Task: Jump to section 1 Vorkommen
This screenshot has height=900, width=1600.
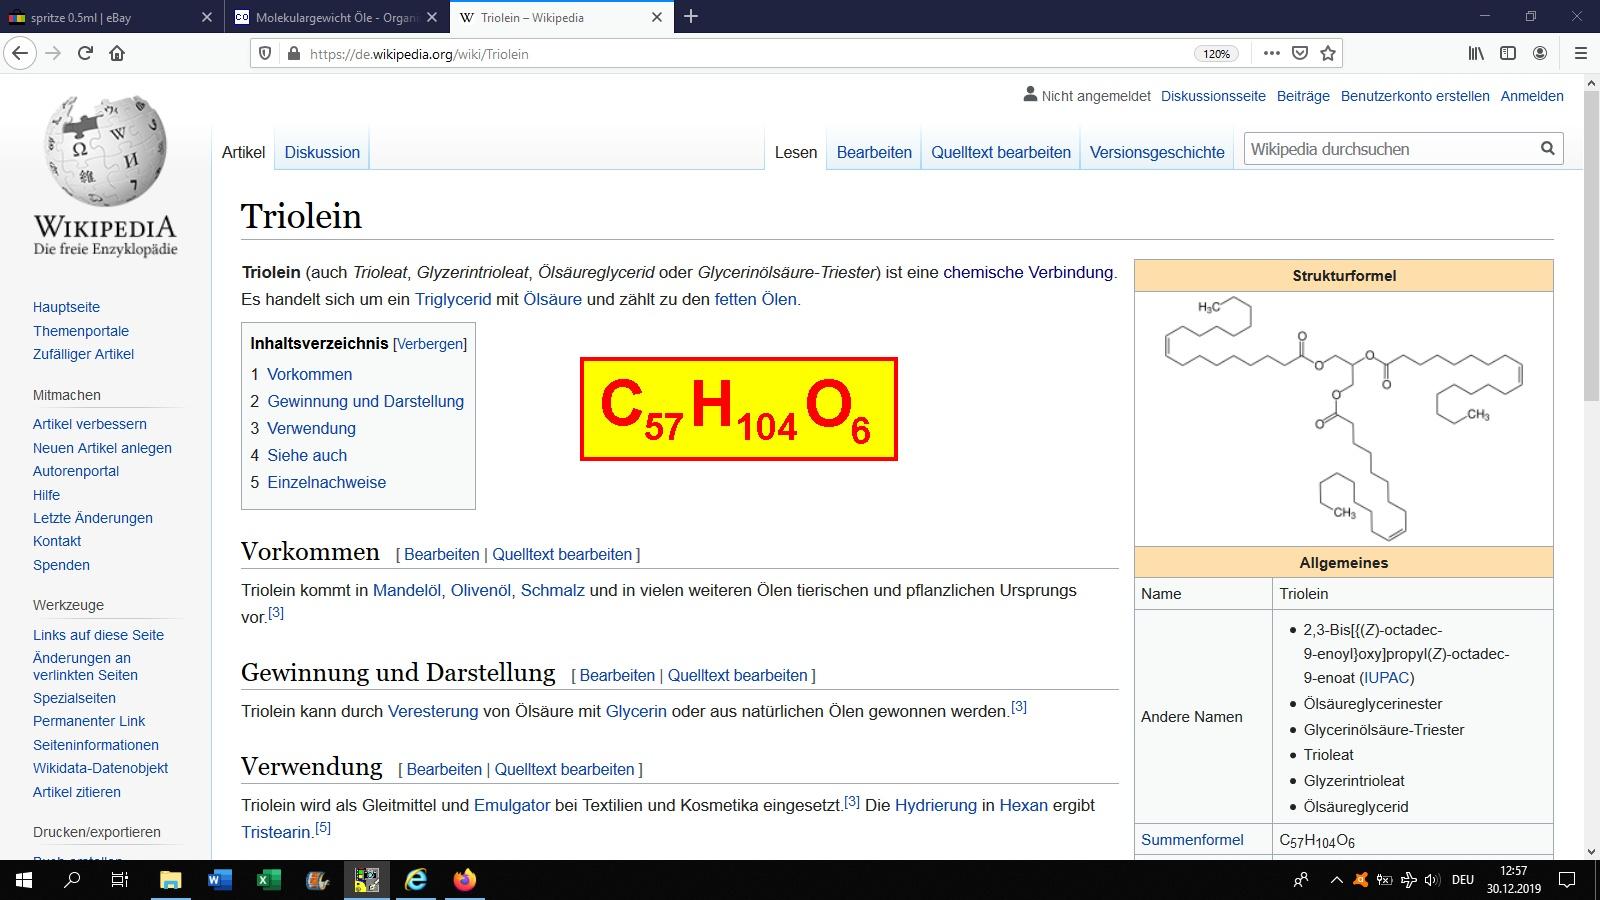Action: pyautogui.click(x=309, y=374)
